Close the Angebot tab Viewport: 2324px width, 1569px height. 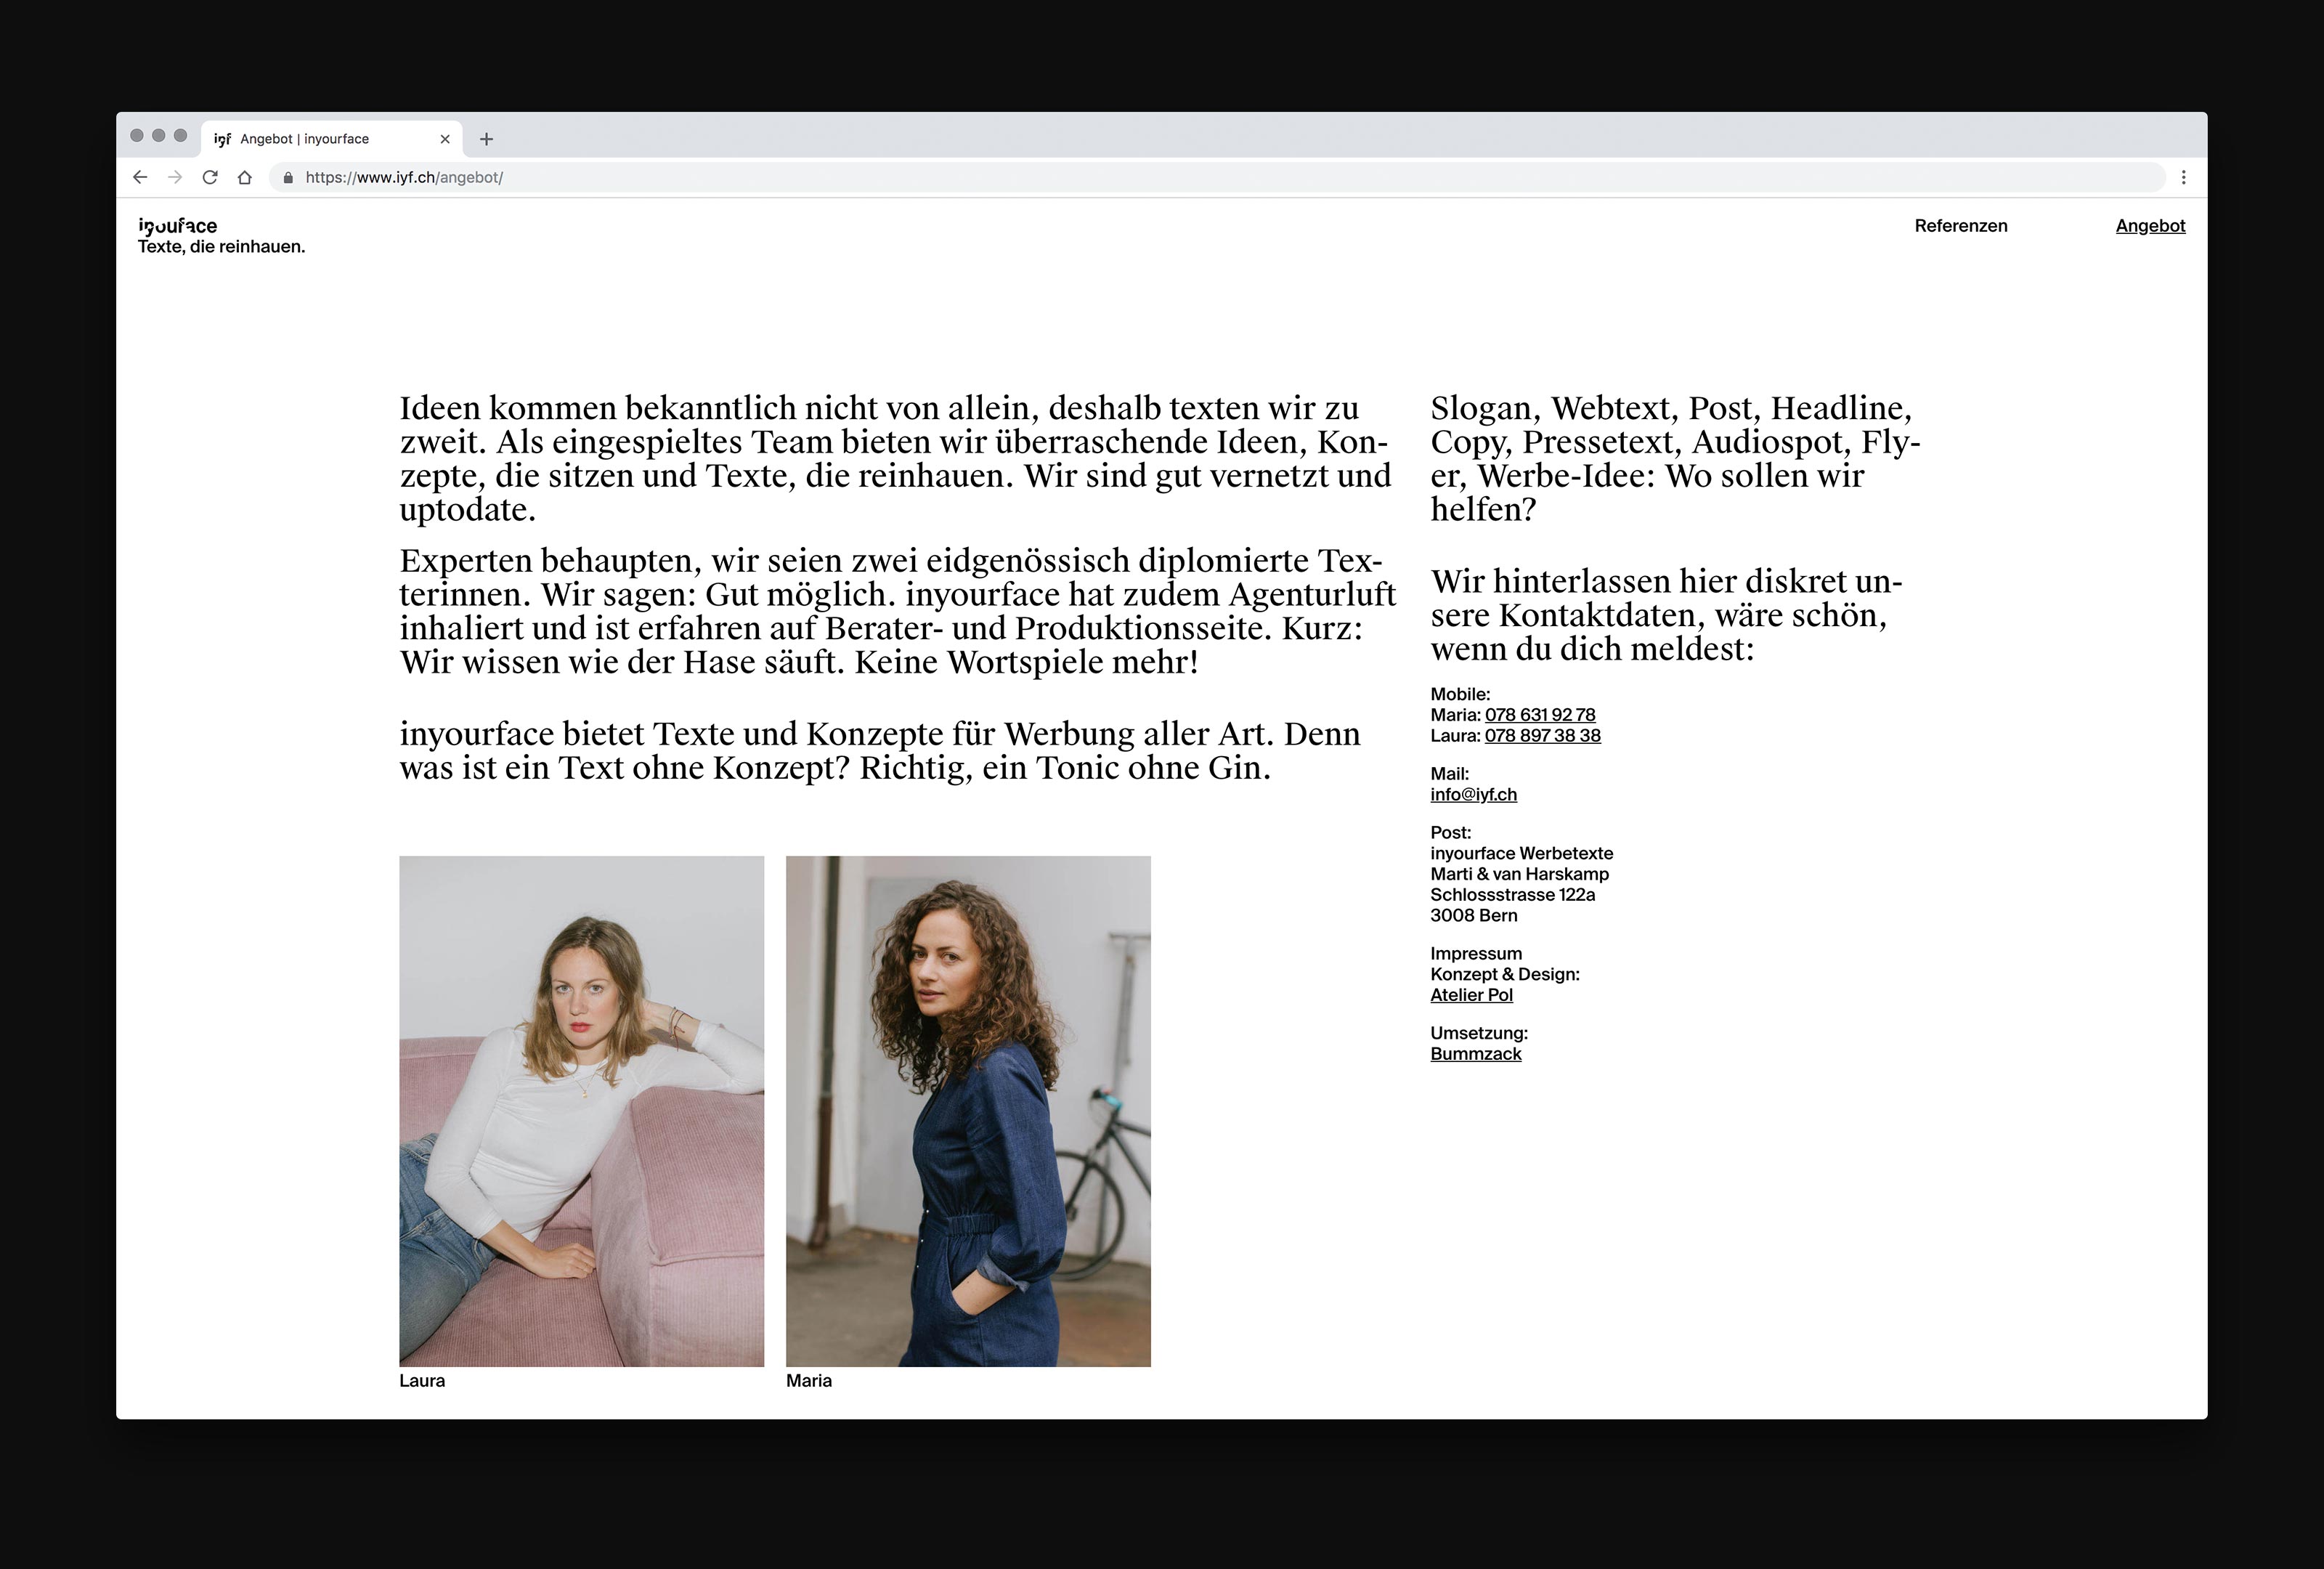pos(445,139)
